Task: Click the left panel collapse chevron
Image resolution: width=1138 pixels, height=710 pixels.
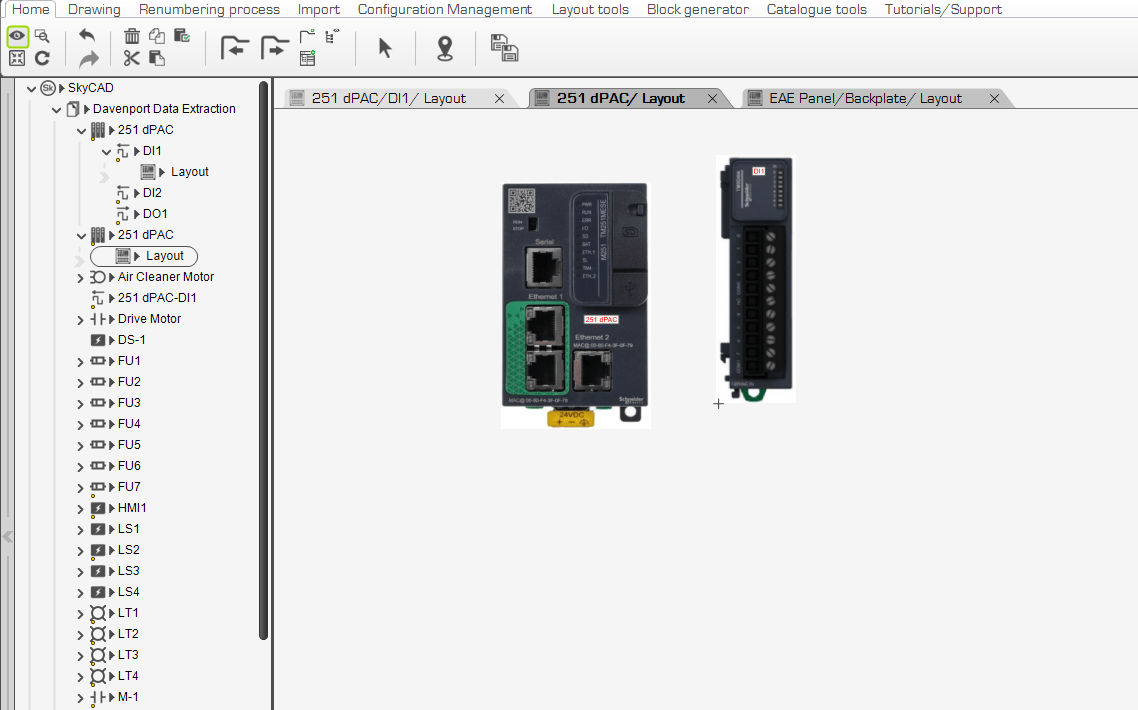Action: 8,537
